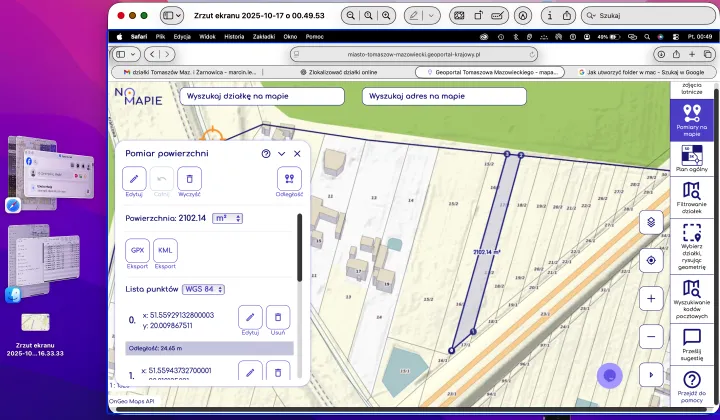Open the WGS 84 coordinate system dropdown

[x=203, y=289]
